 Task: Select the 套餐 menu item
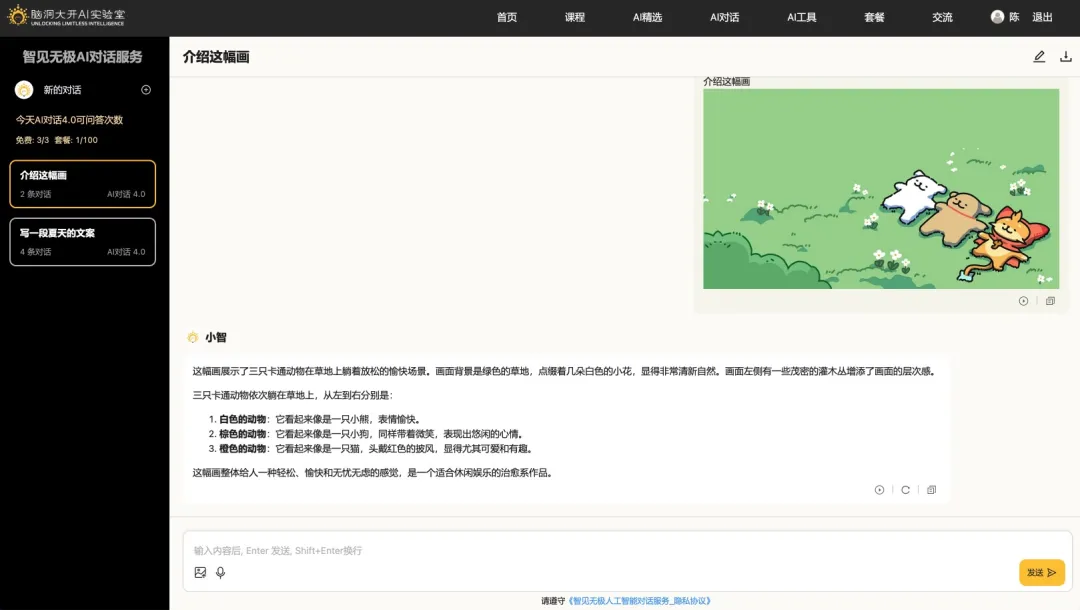click(x=875, y=17)
